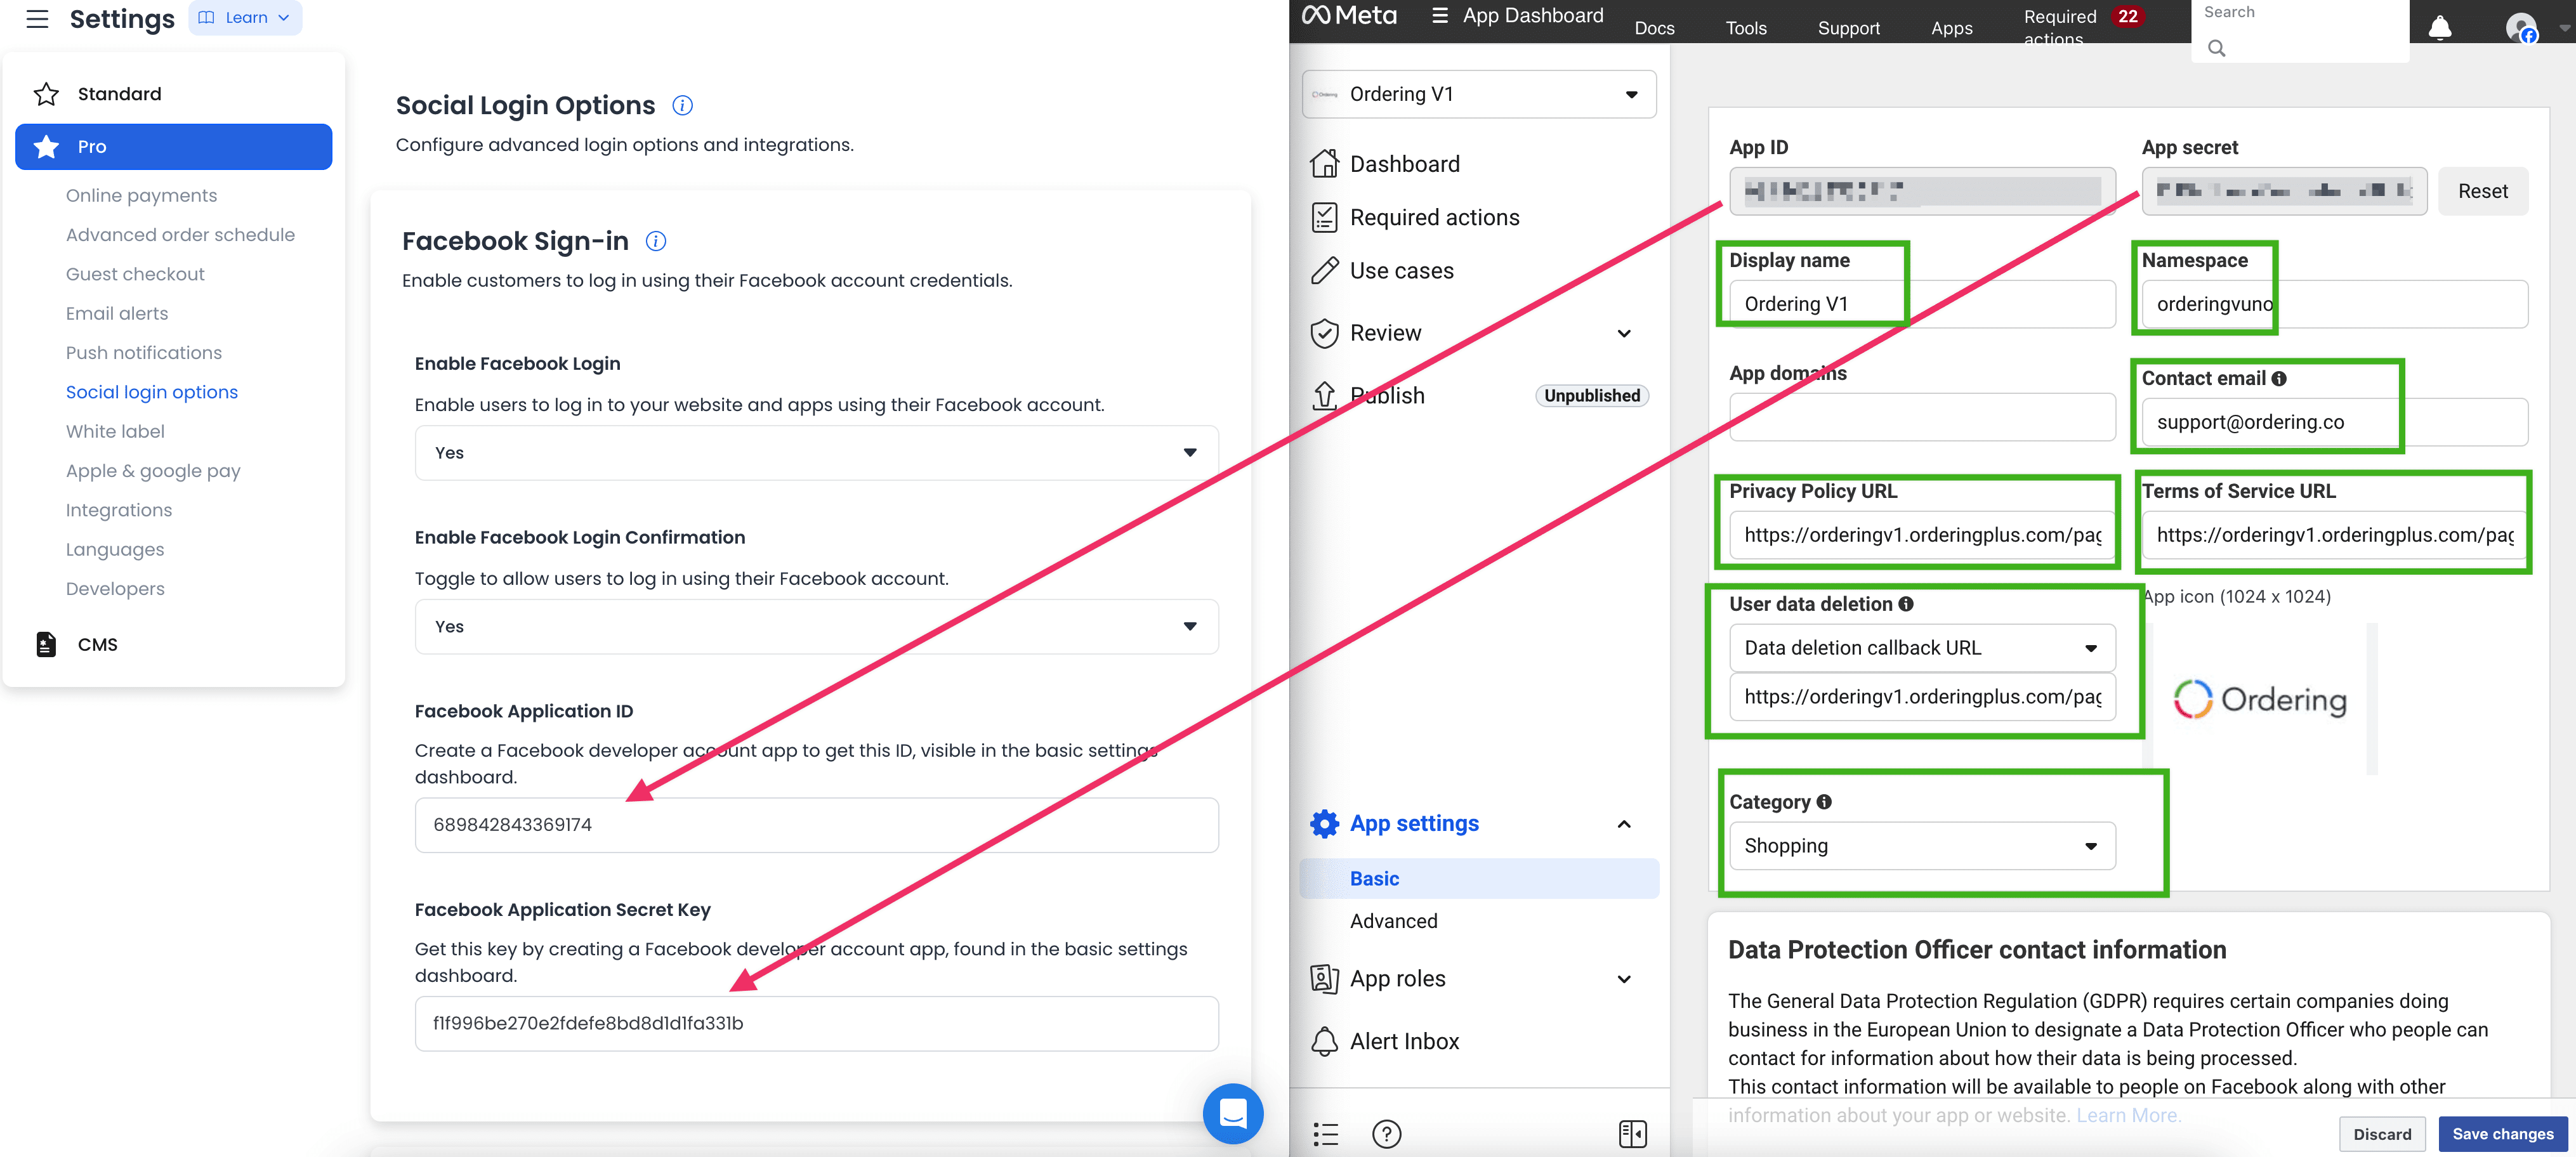Screen dimensions: 2576x1157
Task: Click User data deletion info icon
Action: click(x=1906, y=604)
